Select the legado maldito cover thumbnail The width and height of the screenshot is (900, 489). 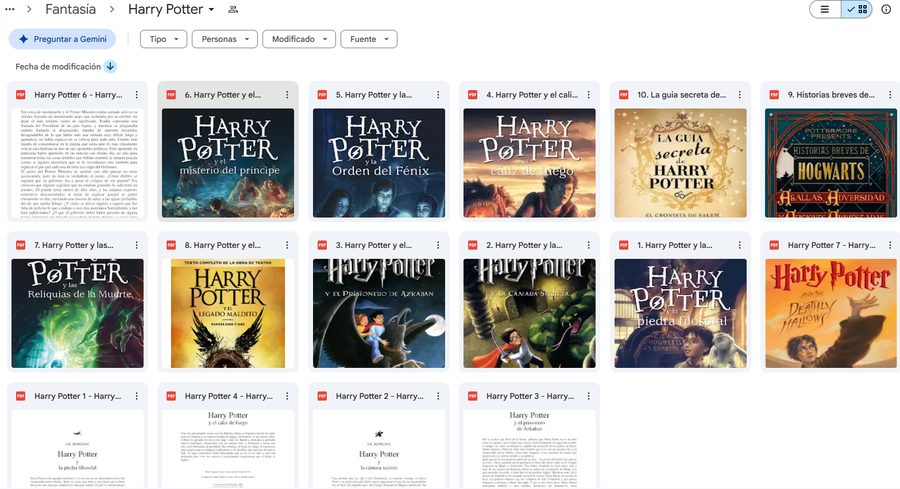pos(228,313)
